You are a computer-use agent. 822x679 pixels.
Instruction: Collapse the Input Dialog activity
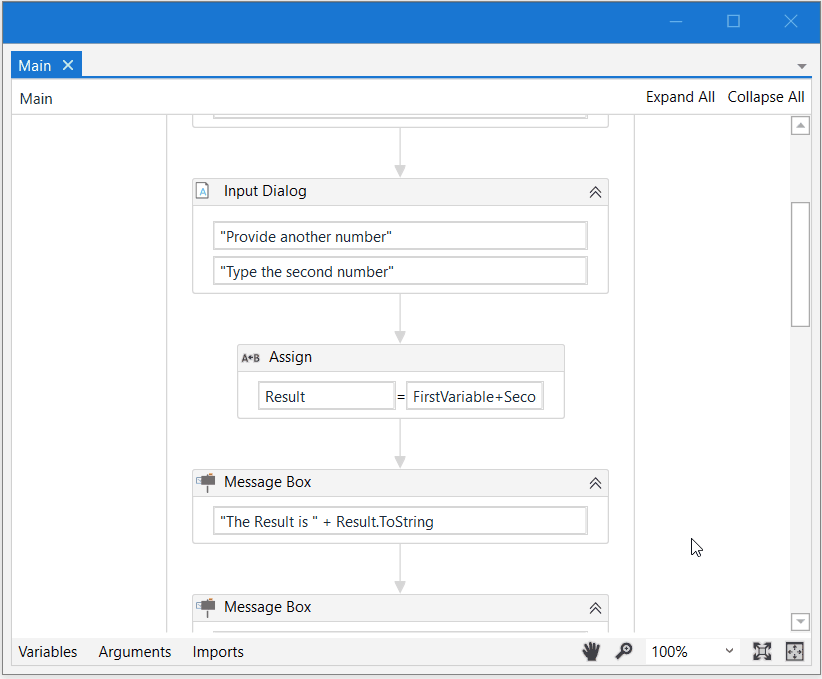coord(595,192)
